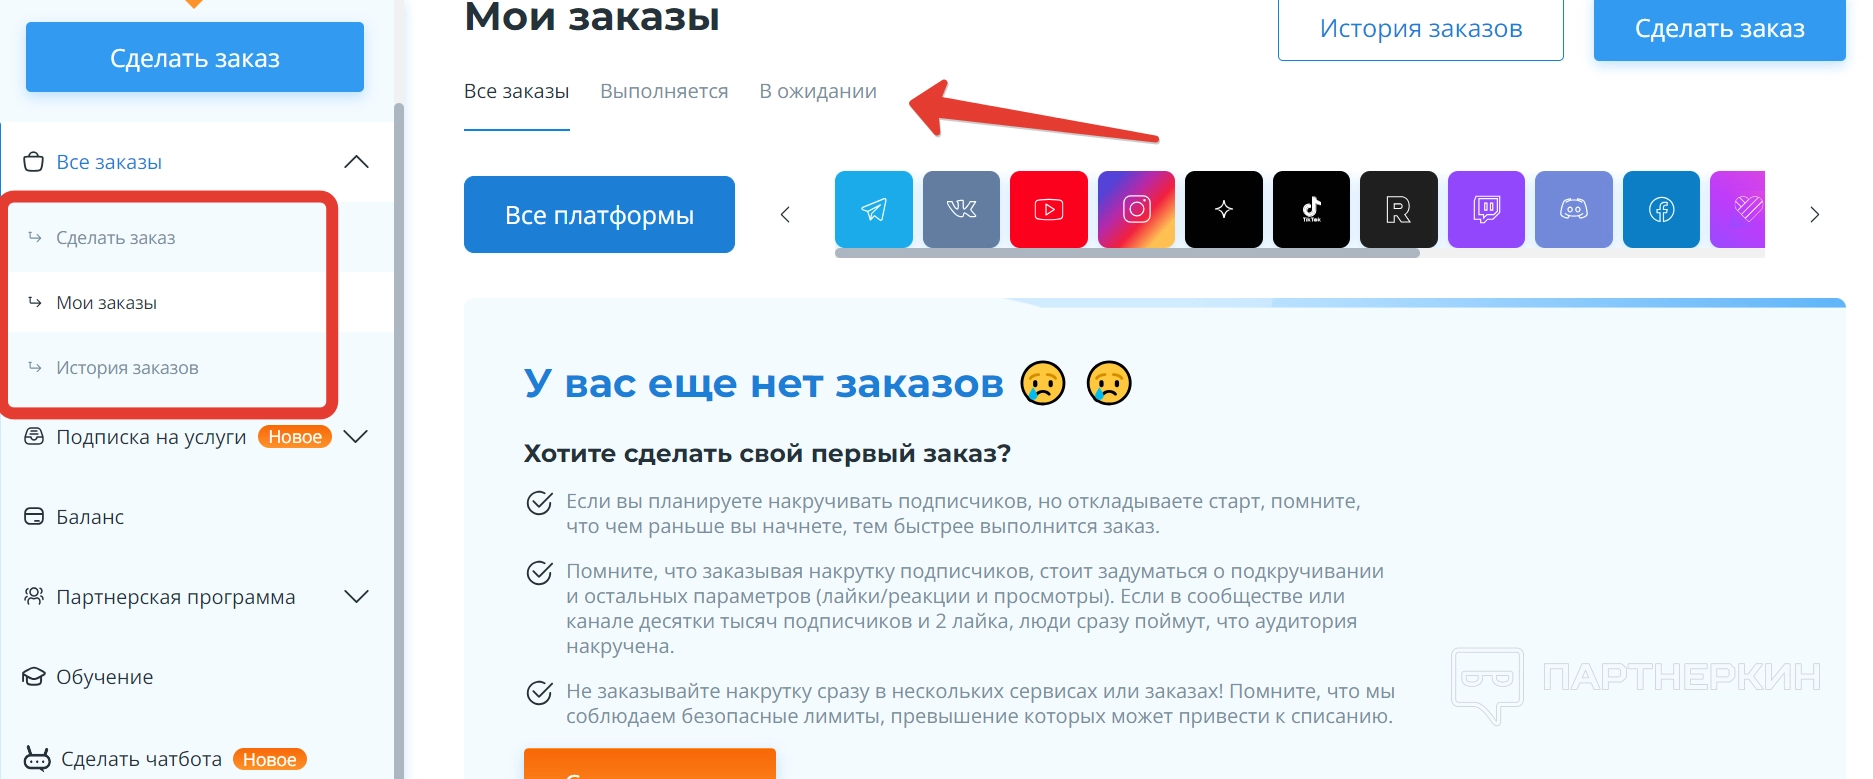
Task: Show next platforms with the right arrow
Action: coord(1814,214)
